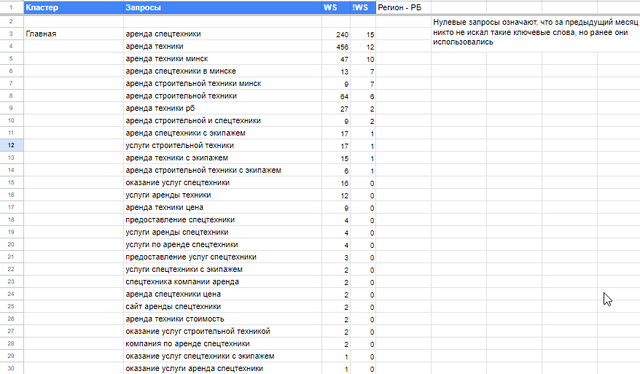Viewport: 640px width, 374px height.
Task: Select the cell 'компания по аренде спецтехники'
Action: coord(222,343)
